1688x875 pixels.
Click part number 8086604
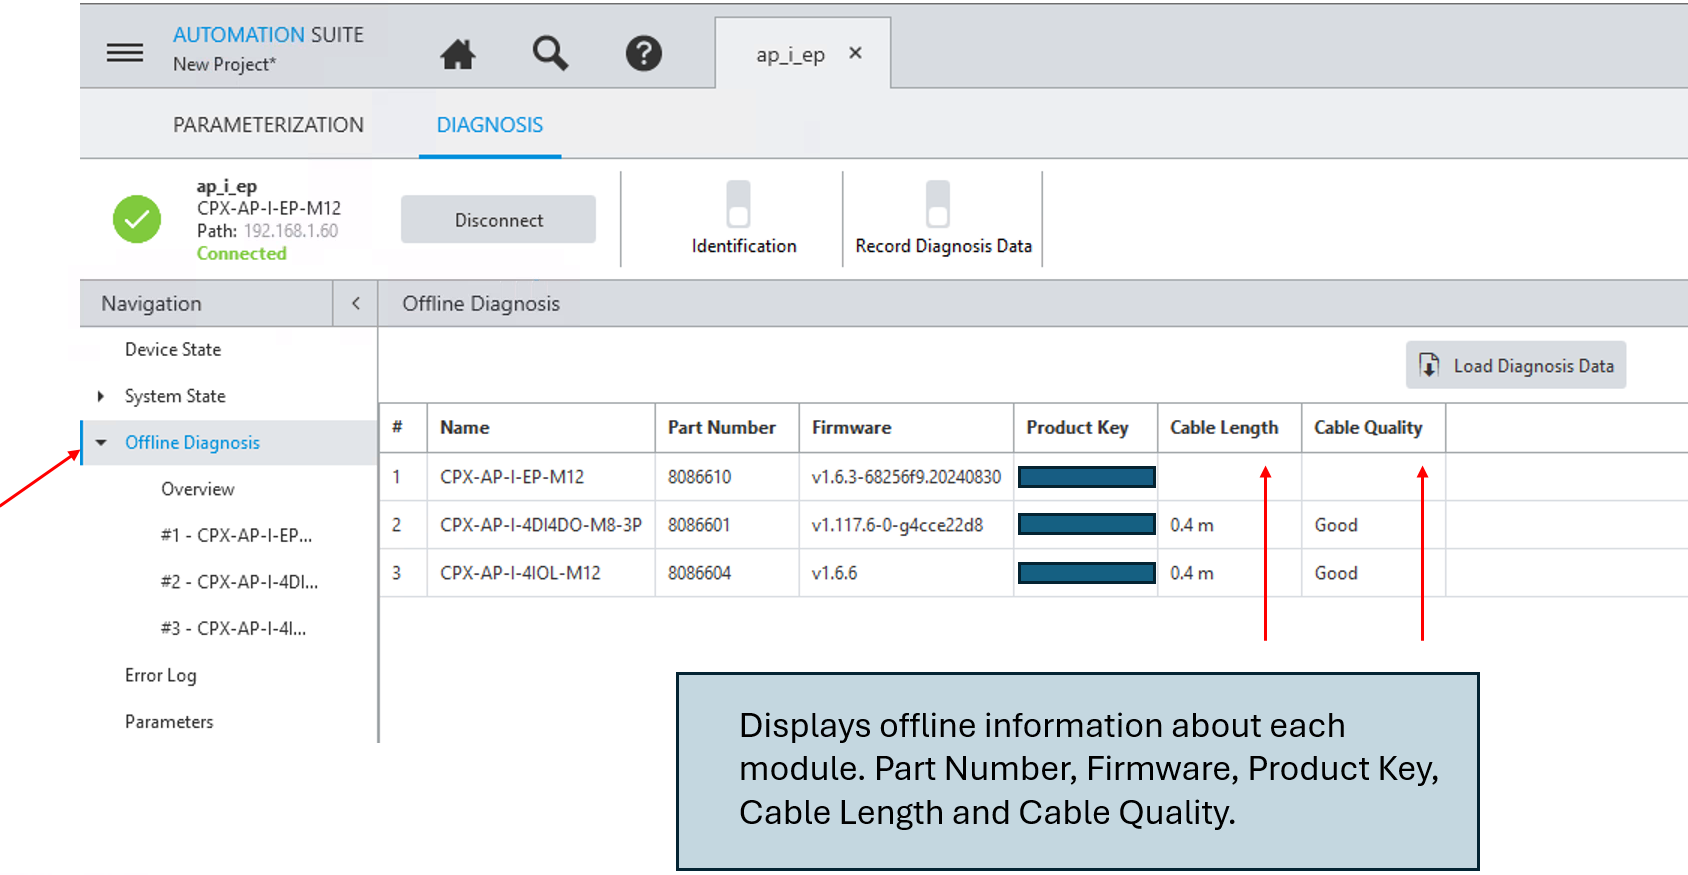[699, 573]
